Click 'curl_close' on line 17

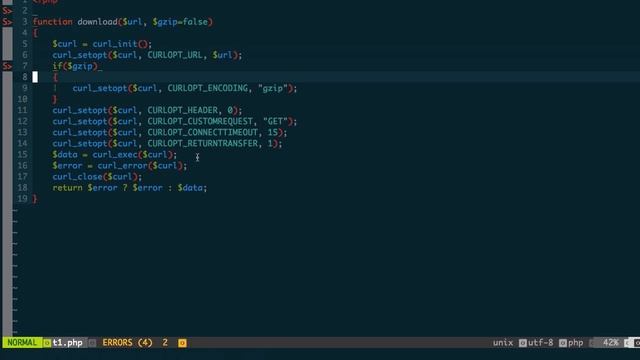78,176
